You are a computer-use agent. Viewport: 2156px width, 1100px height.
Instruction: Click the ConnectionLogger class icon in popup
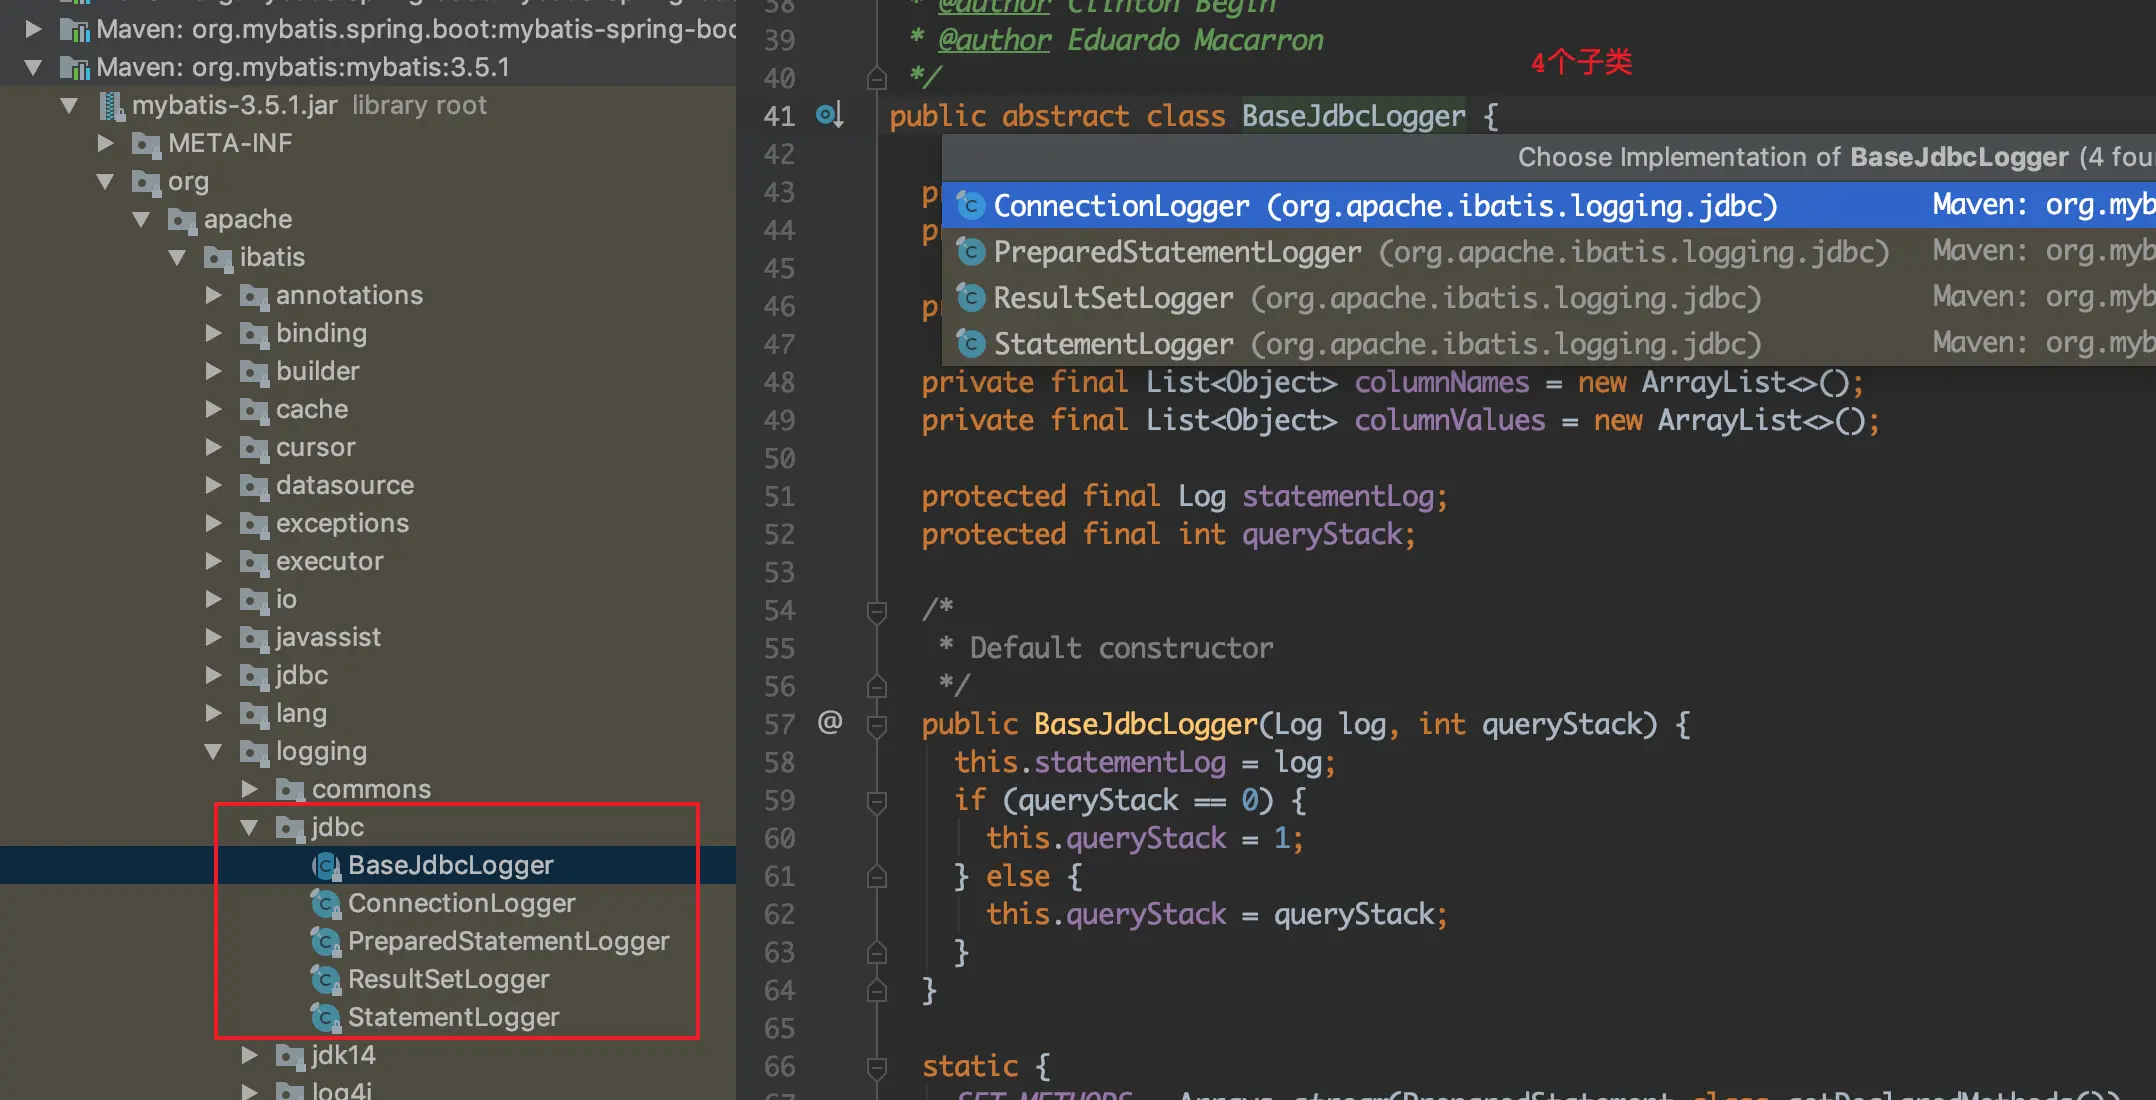(970, 206)
